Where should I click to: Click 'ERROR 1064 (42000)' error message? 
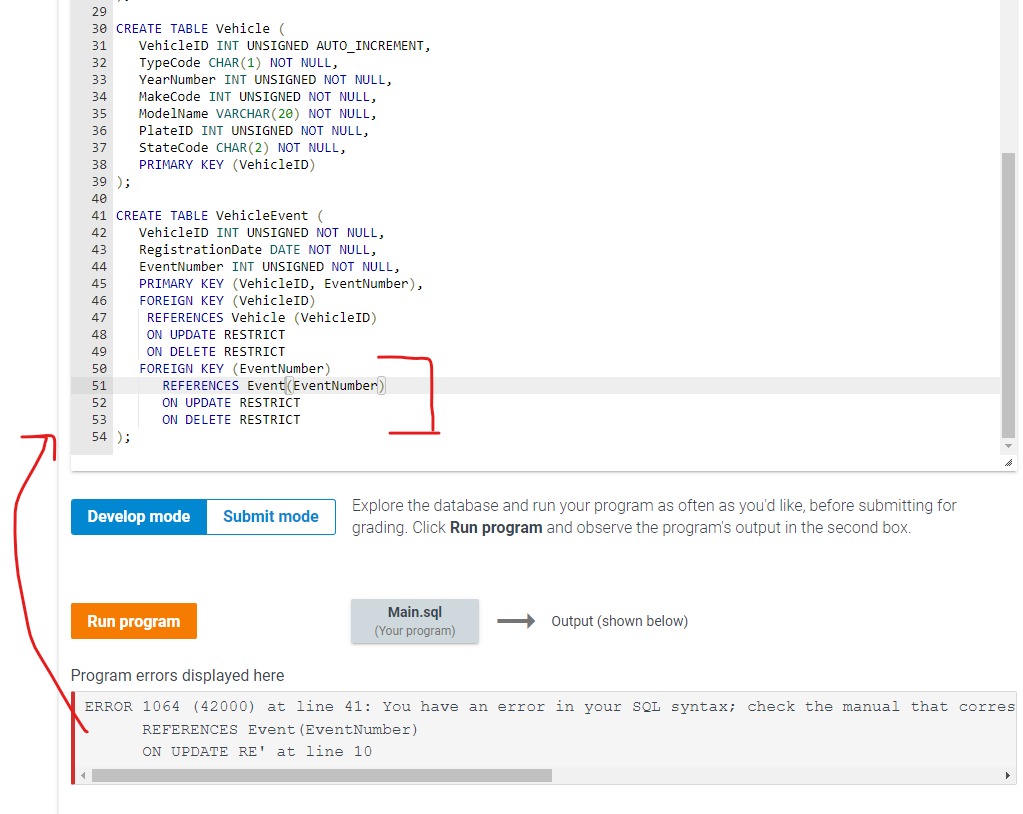[x=170, y=706]
